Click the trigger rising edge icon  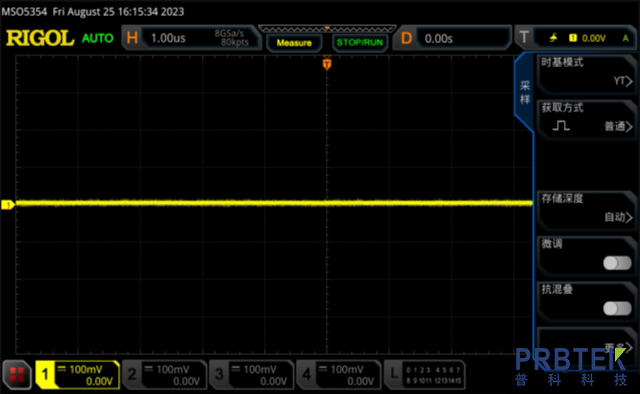click(x=553, y=38)
